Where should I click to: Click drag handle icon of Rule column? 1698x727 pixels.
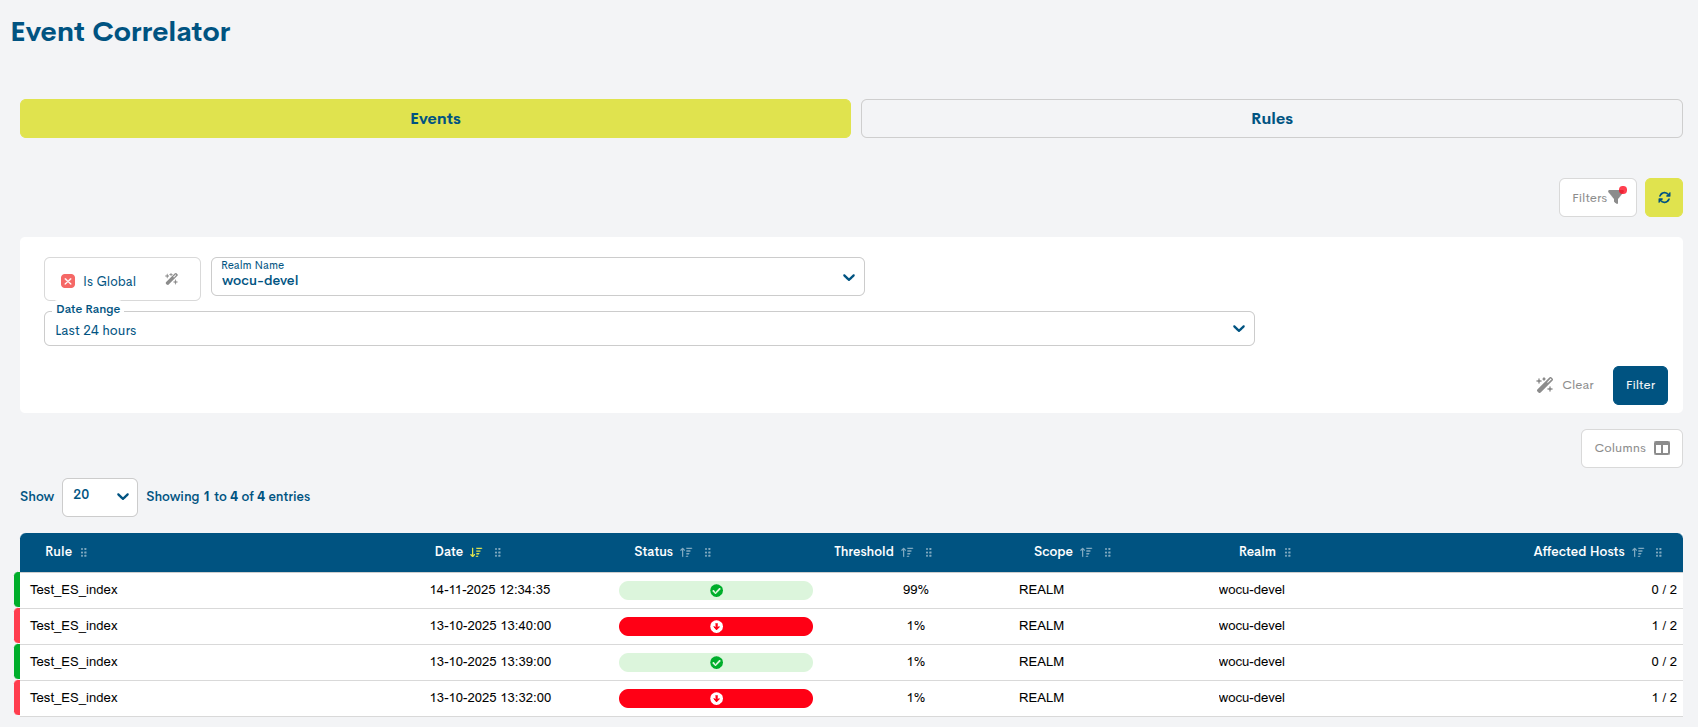(84, 552)
